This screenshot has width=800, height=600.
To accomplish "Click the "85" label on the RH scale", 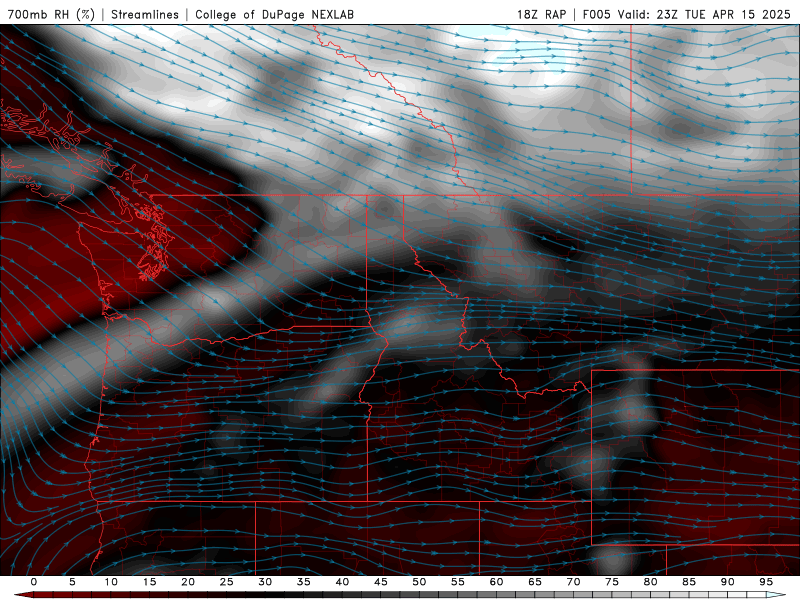I will point(689,582).
